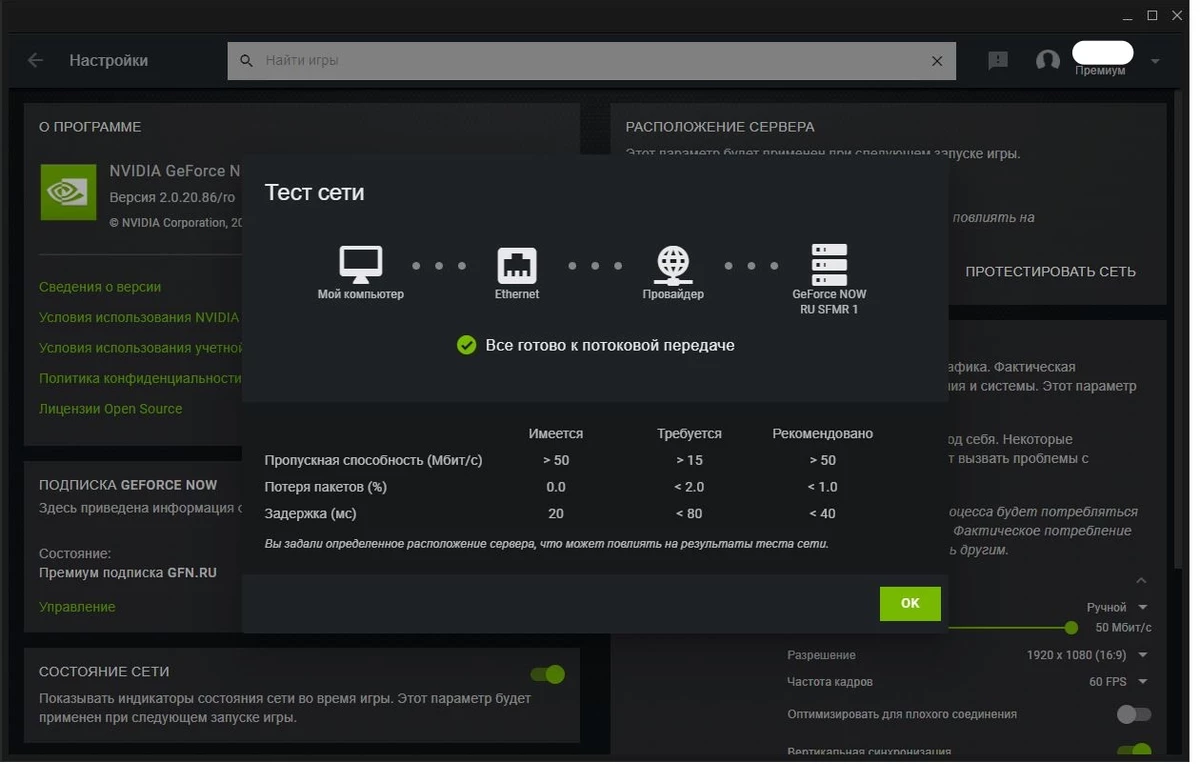1200x764 pixels.
Task: Click the server location warning note in dialog
Action: point(546,544)
